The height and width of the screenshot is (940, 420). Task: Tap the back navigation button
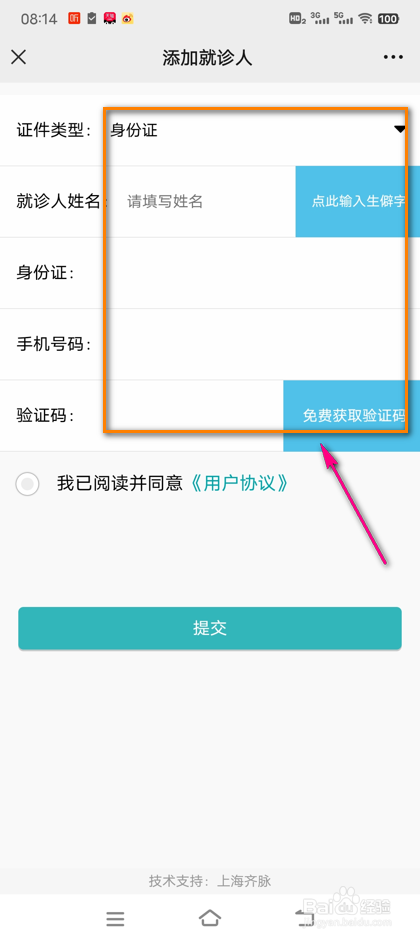click(303, 918)
